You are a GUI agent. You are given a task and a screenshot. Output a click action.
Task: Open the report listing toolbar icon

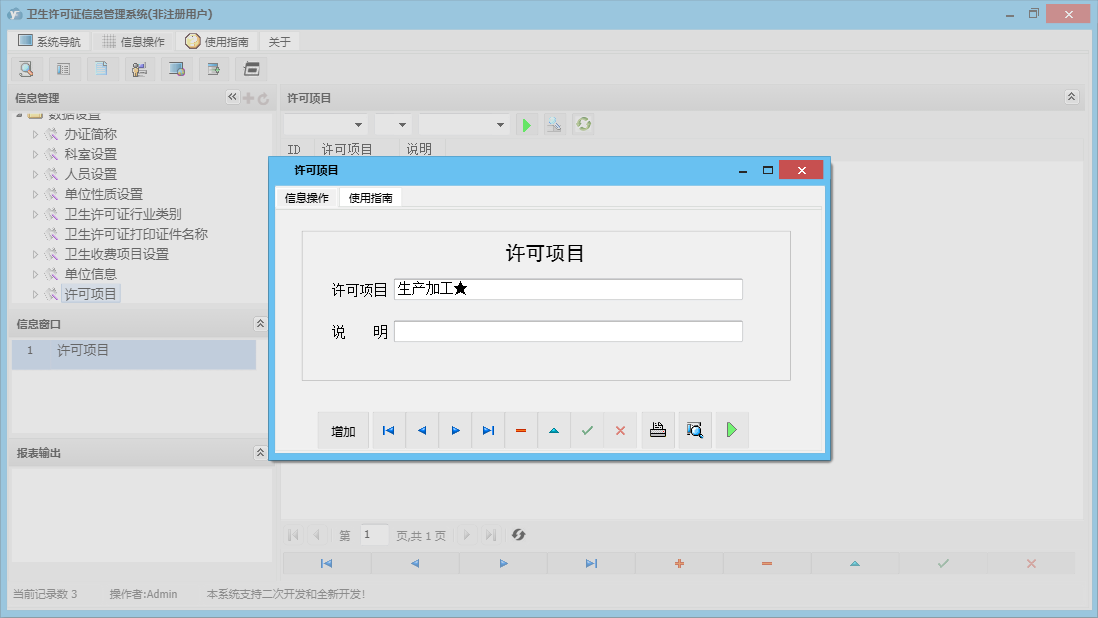pos(64,68)
